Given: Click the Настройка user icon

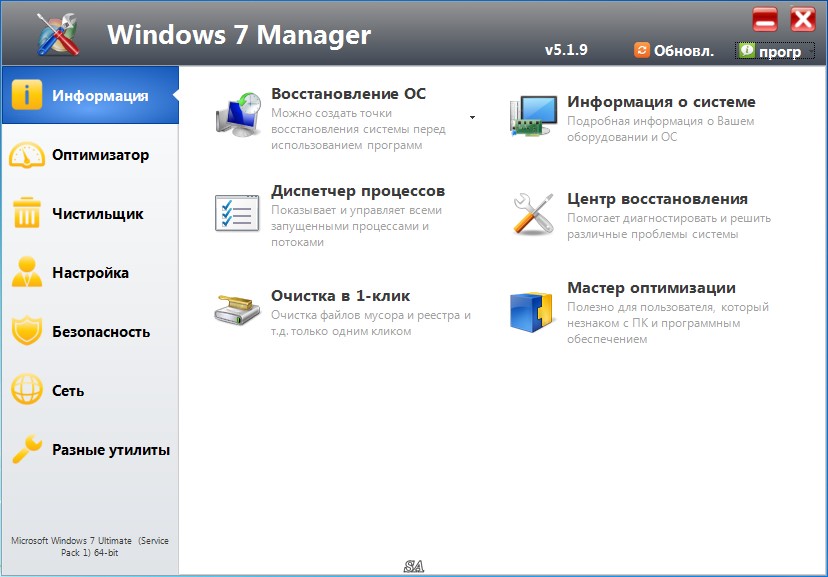Looking at the screenshot, I should pyautogui.click(x=26, y=272).
